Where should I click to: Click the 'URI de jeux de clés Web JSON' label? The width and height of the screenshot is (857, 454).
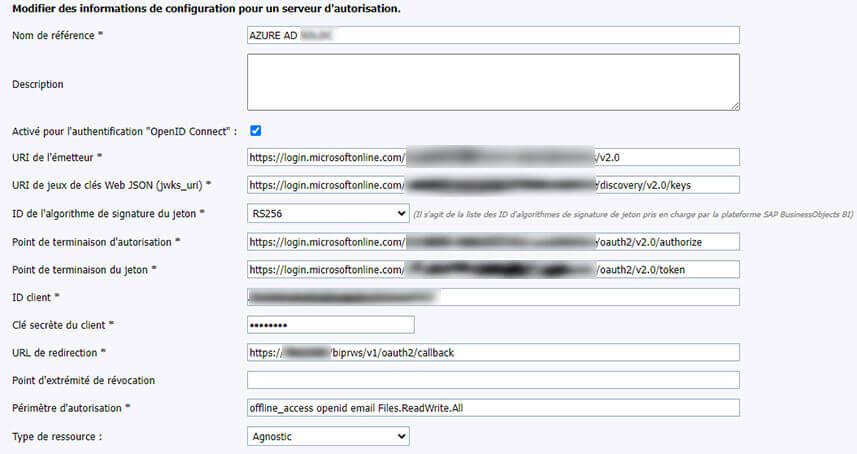coord(111,186)
